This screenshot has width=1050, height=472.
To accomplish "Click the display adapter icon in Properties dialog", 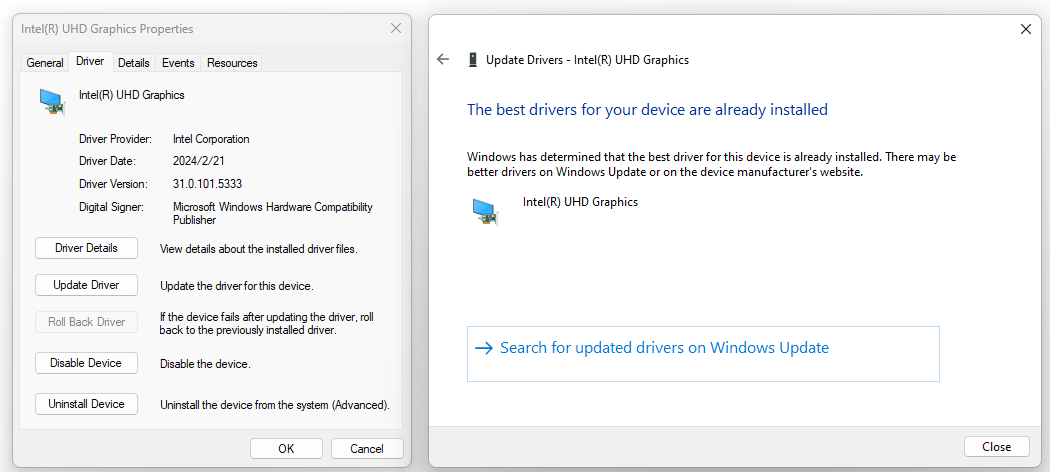I will [x=52, y=102].
